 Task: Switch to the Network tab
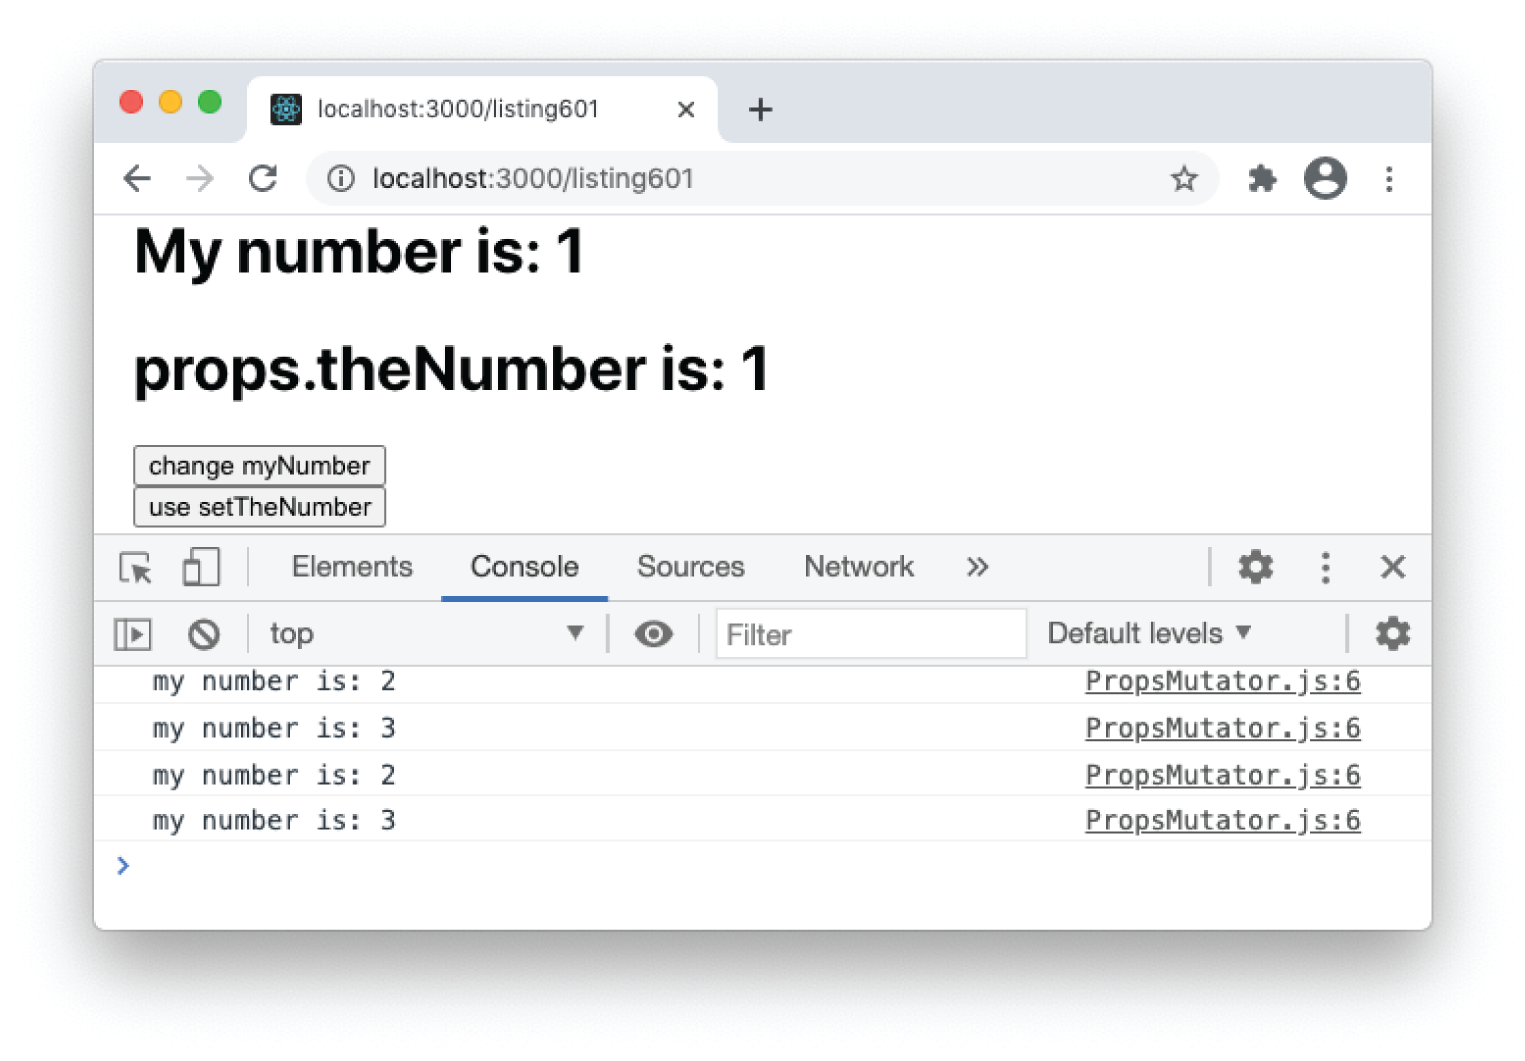[858, 567]
